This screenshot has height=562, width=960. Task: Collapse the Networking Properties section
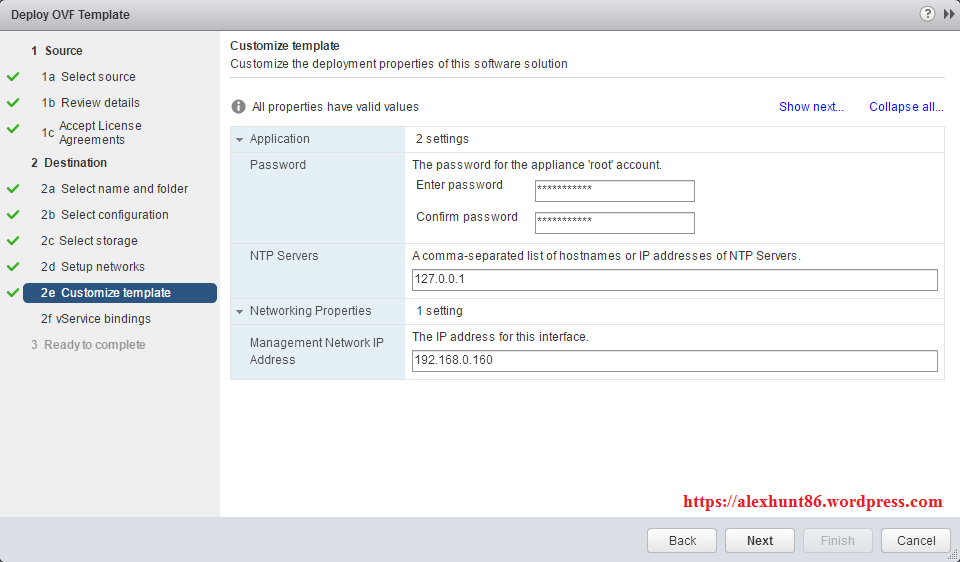[239, 312]
